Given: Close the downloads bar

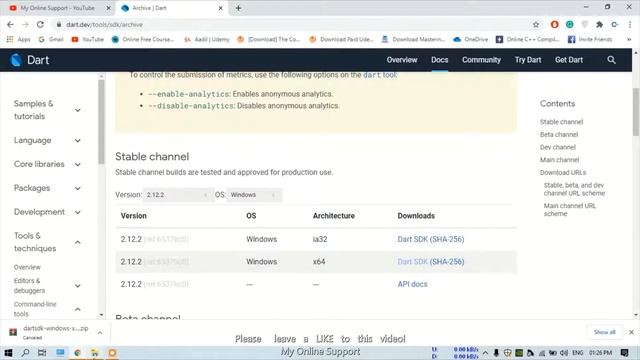Looking at the screenshot, I should pyautogui.click(x=631, y=332).
